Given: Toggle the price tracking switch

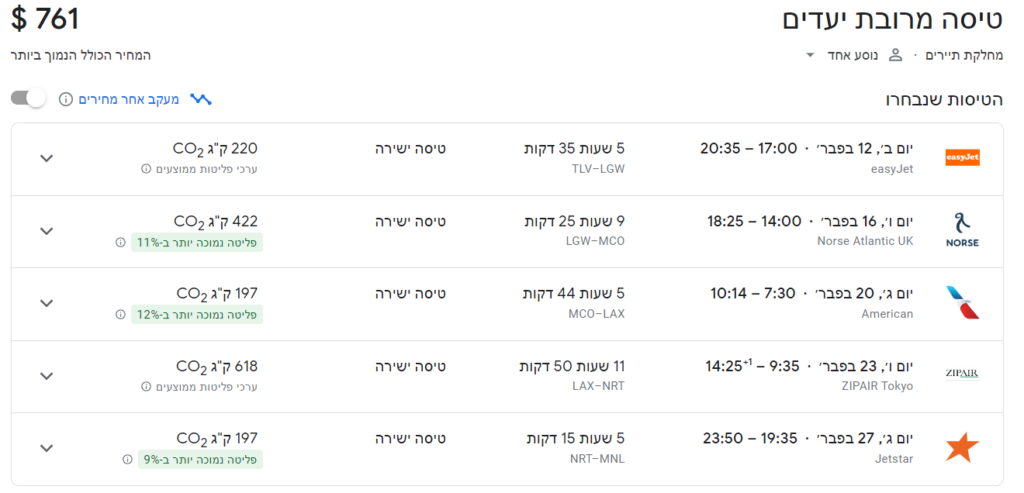Looking at the screenshot, I should click(x=28, y=99).
